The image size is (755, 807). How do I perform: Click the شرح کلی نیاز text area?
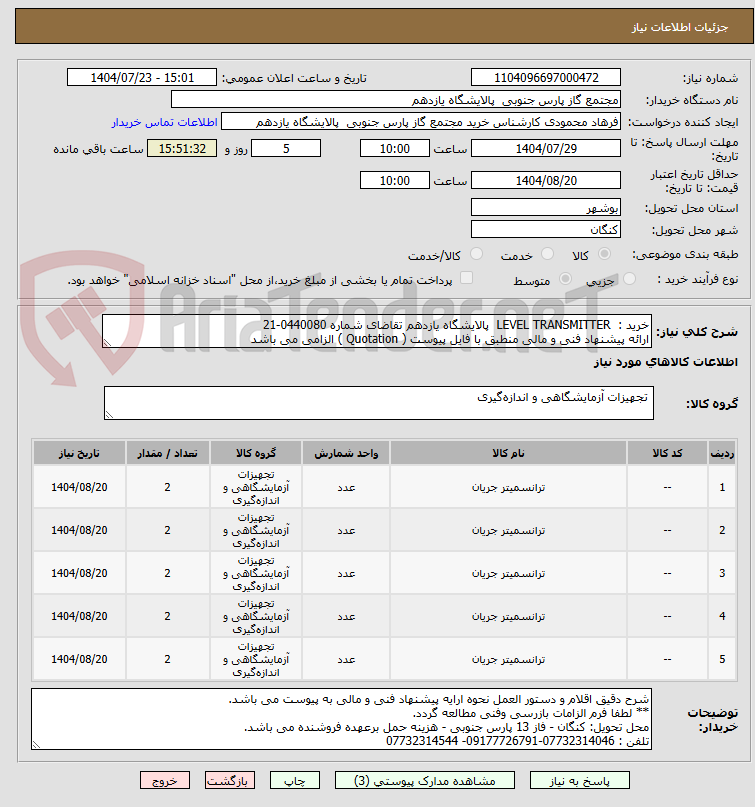(377, 331)
